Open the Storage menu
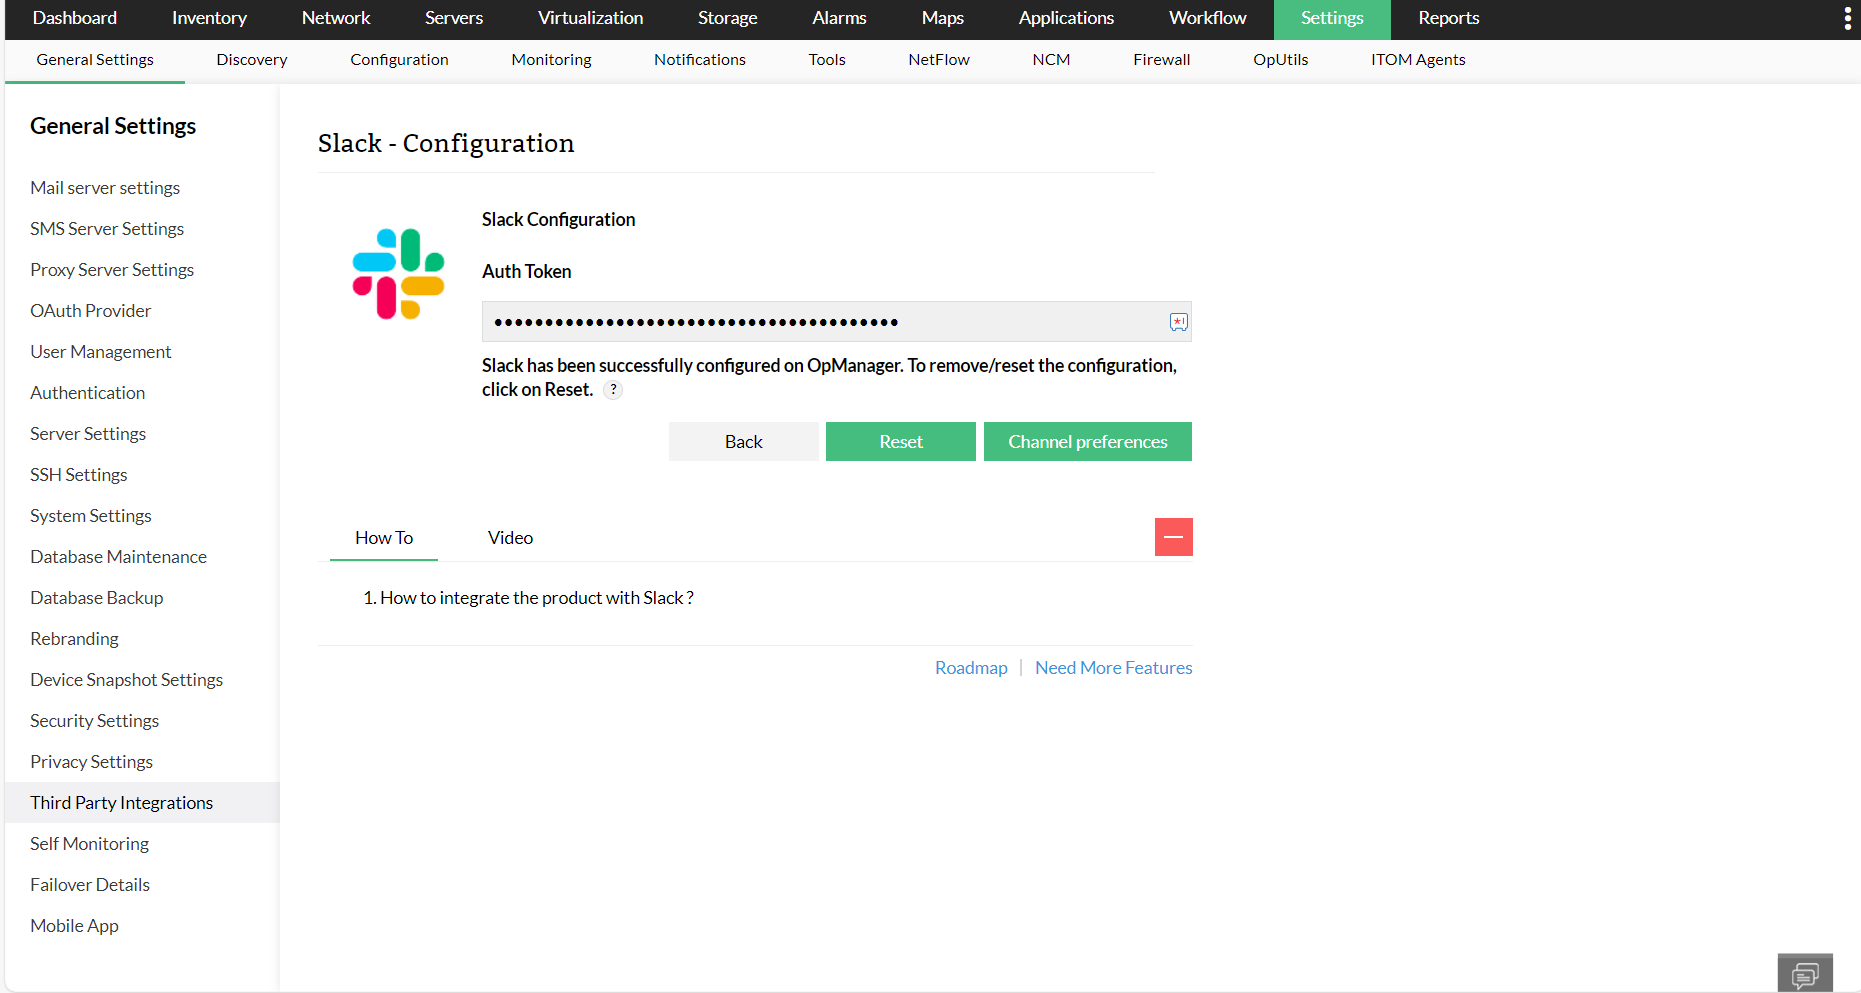 click(728, 18)
